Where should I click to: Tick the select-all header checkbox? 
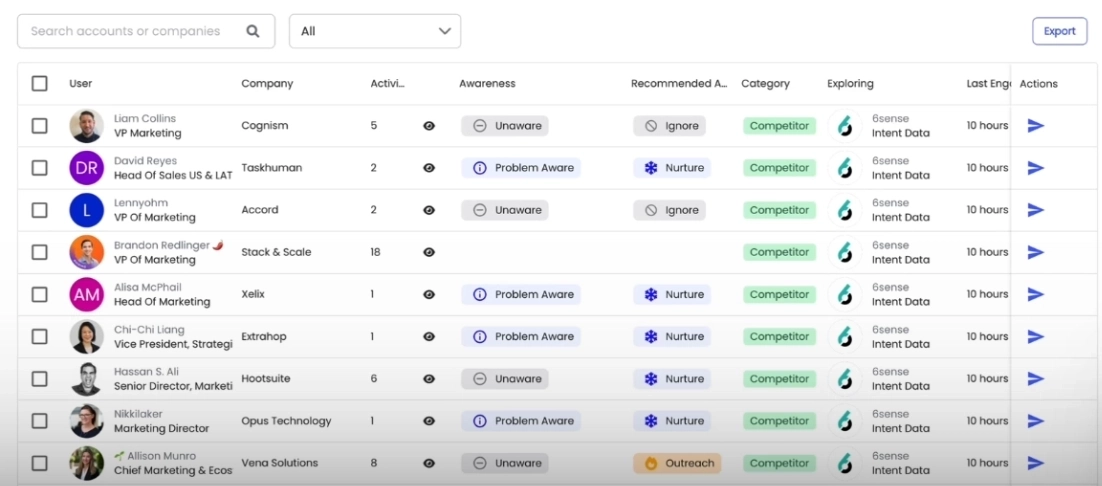click(39, 84)
